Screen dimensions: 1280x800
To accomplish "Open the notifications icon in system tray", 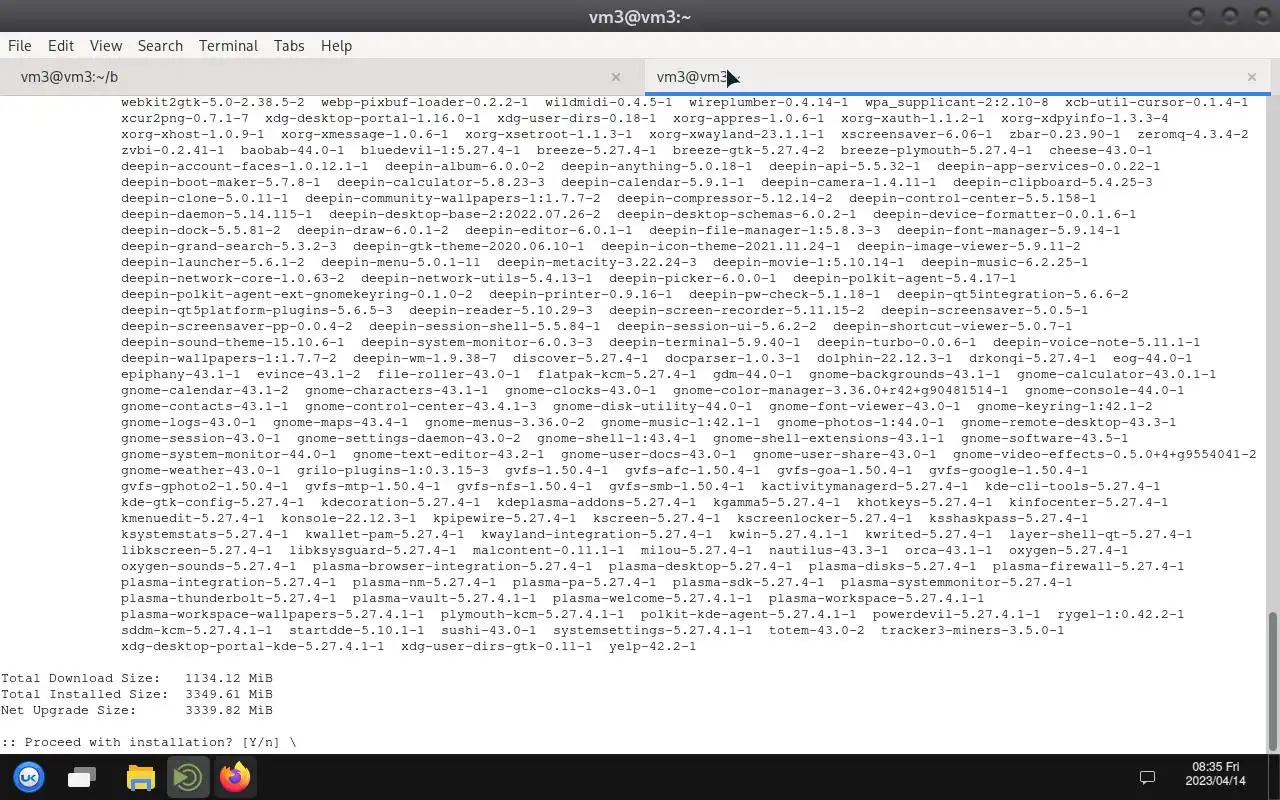I will (1148, 777).
